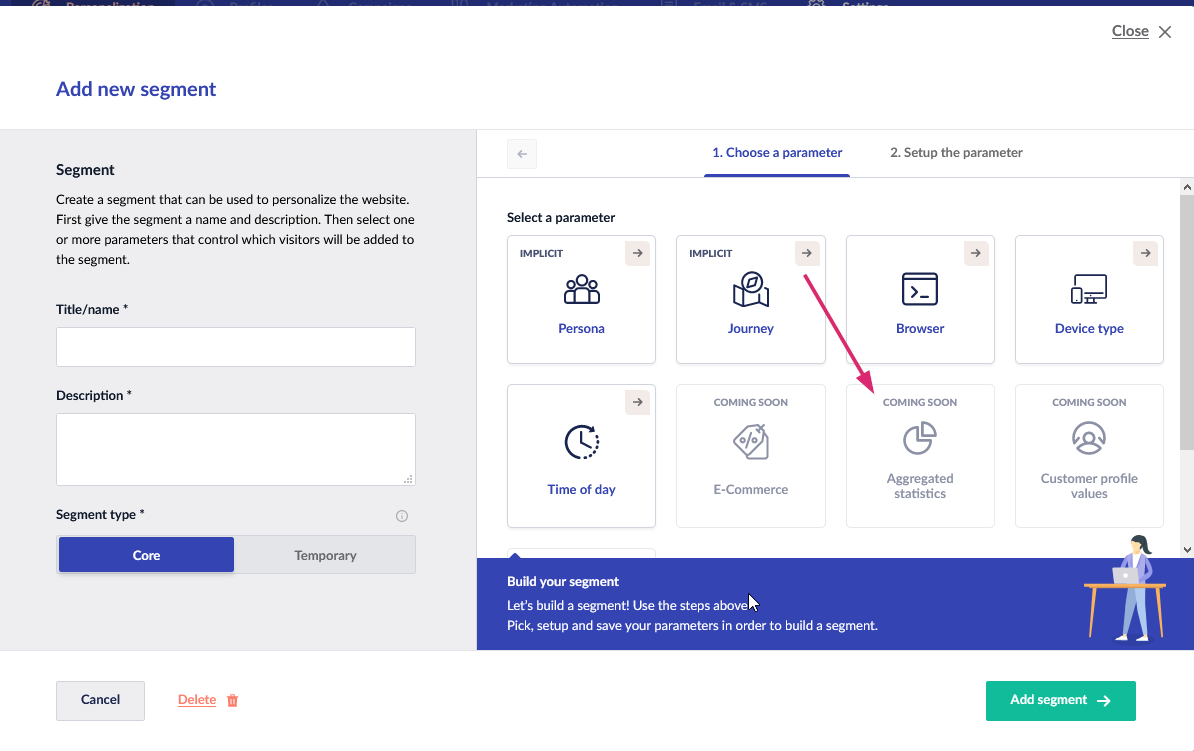This screenshot has width=1194, height=751.
Task: Click the E-Commerce tag icon
Action: click(x=751, y=442)
